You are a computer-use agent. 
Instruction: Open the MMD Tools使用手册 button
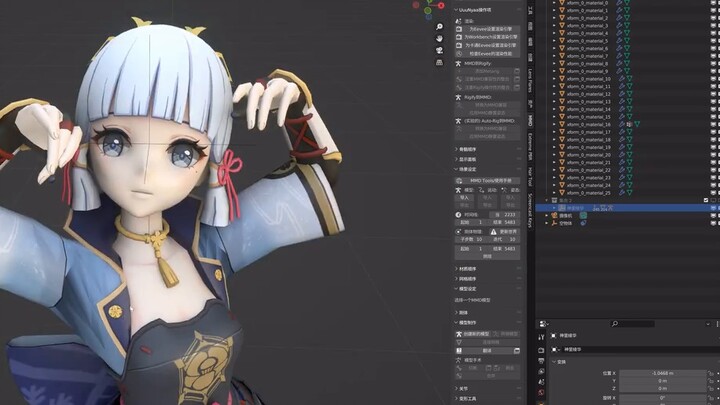[488, 181]
